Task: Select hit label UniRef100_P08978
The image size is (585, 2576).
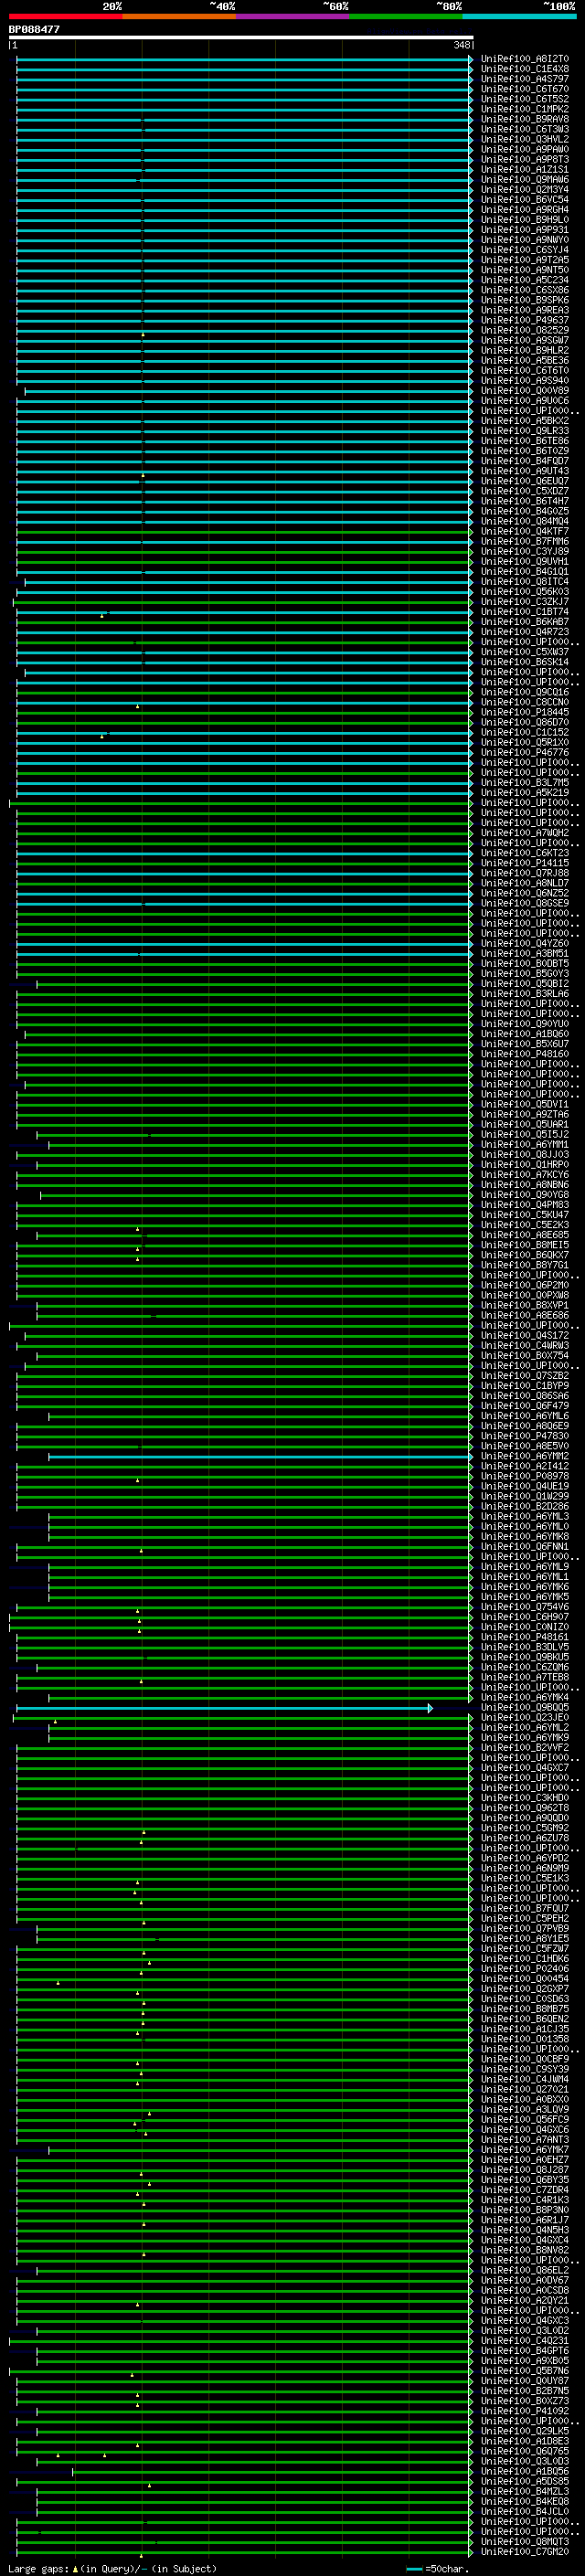Action: [x=525, y=1476]
